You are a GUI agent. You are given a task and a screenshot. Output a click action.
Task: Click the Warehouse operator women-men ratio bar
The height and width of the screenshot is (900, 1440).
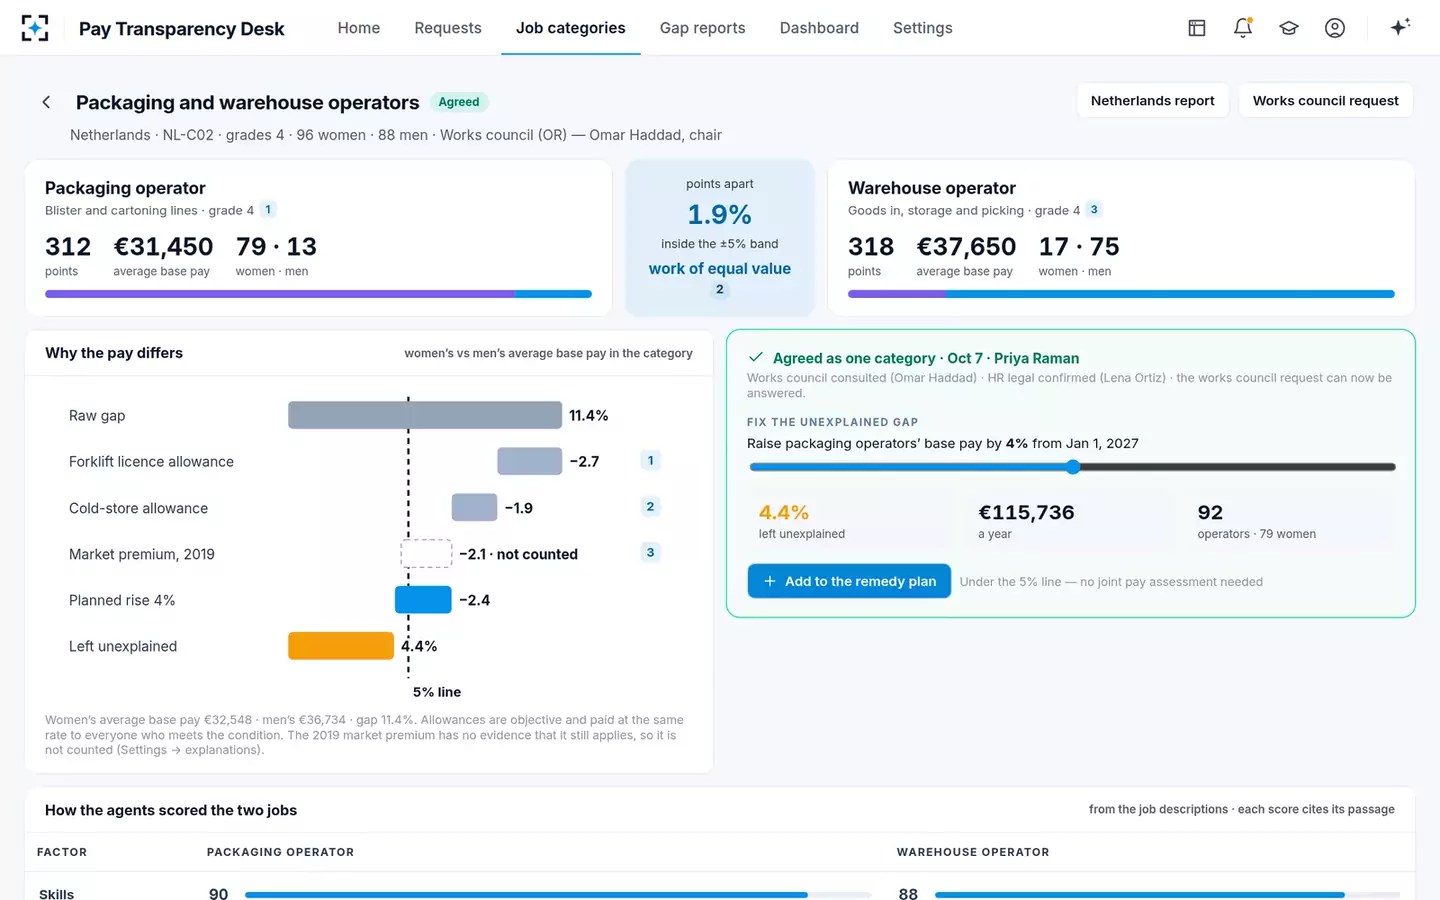coord(1121,294)
